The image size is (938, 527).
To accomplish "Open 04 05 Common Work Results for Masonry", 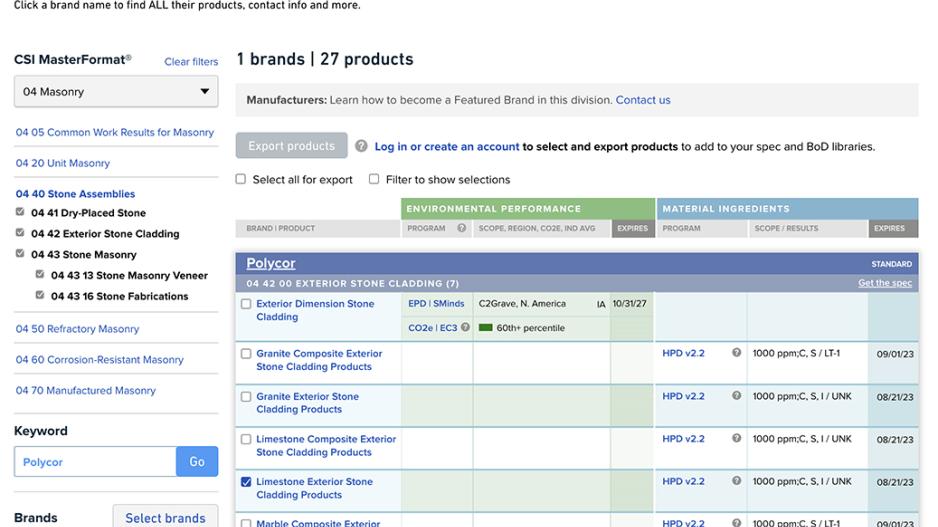I will [115, 132].
